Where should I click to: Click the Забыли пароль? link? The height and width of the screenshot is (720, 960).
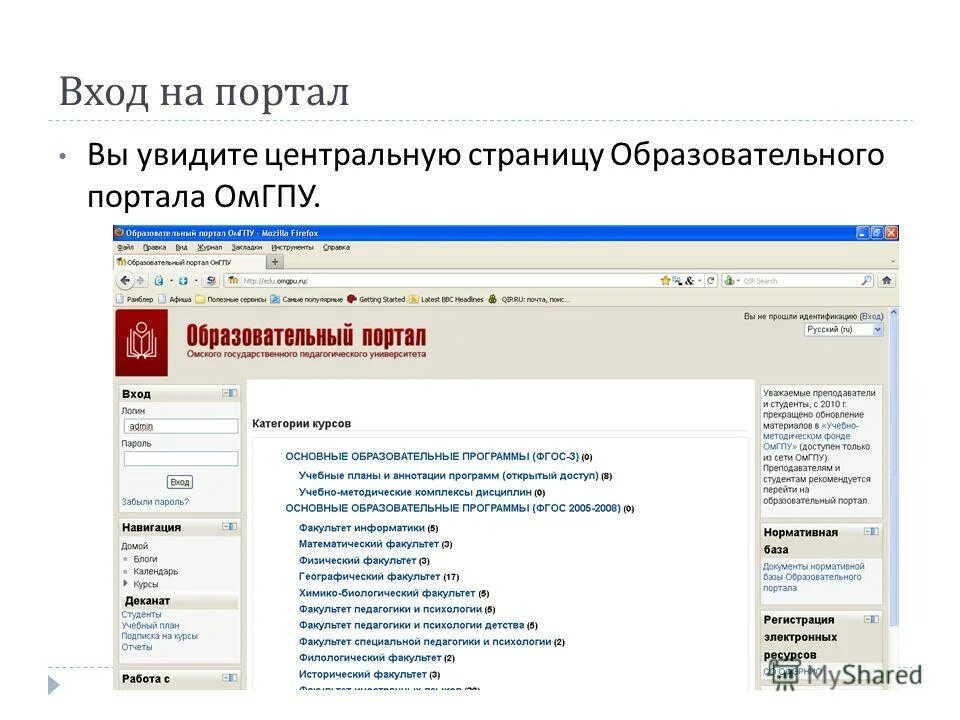click(155, 501)
